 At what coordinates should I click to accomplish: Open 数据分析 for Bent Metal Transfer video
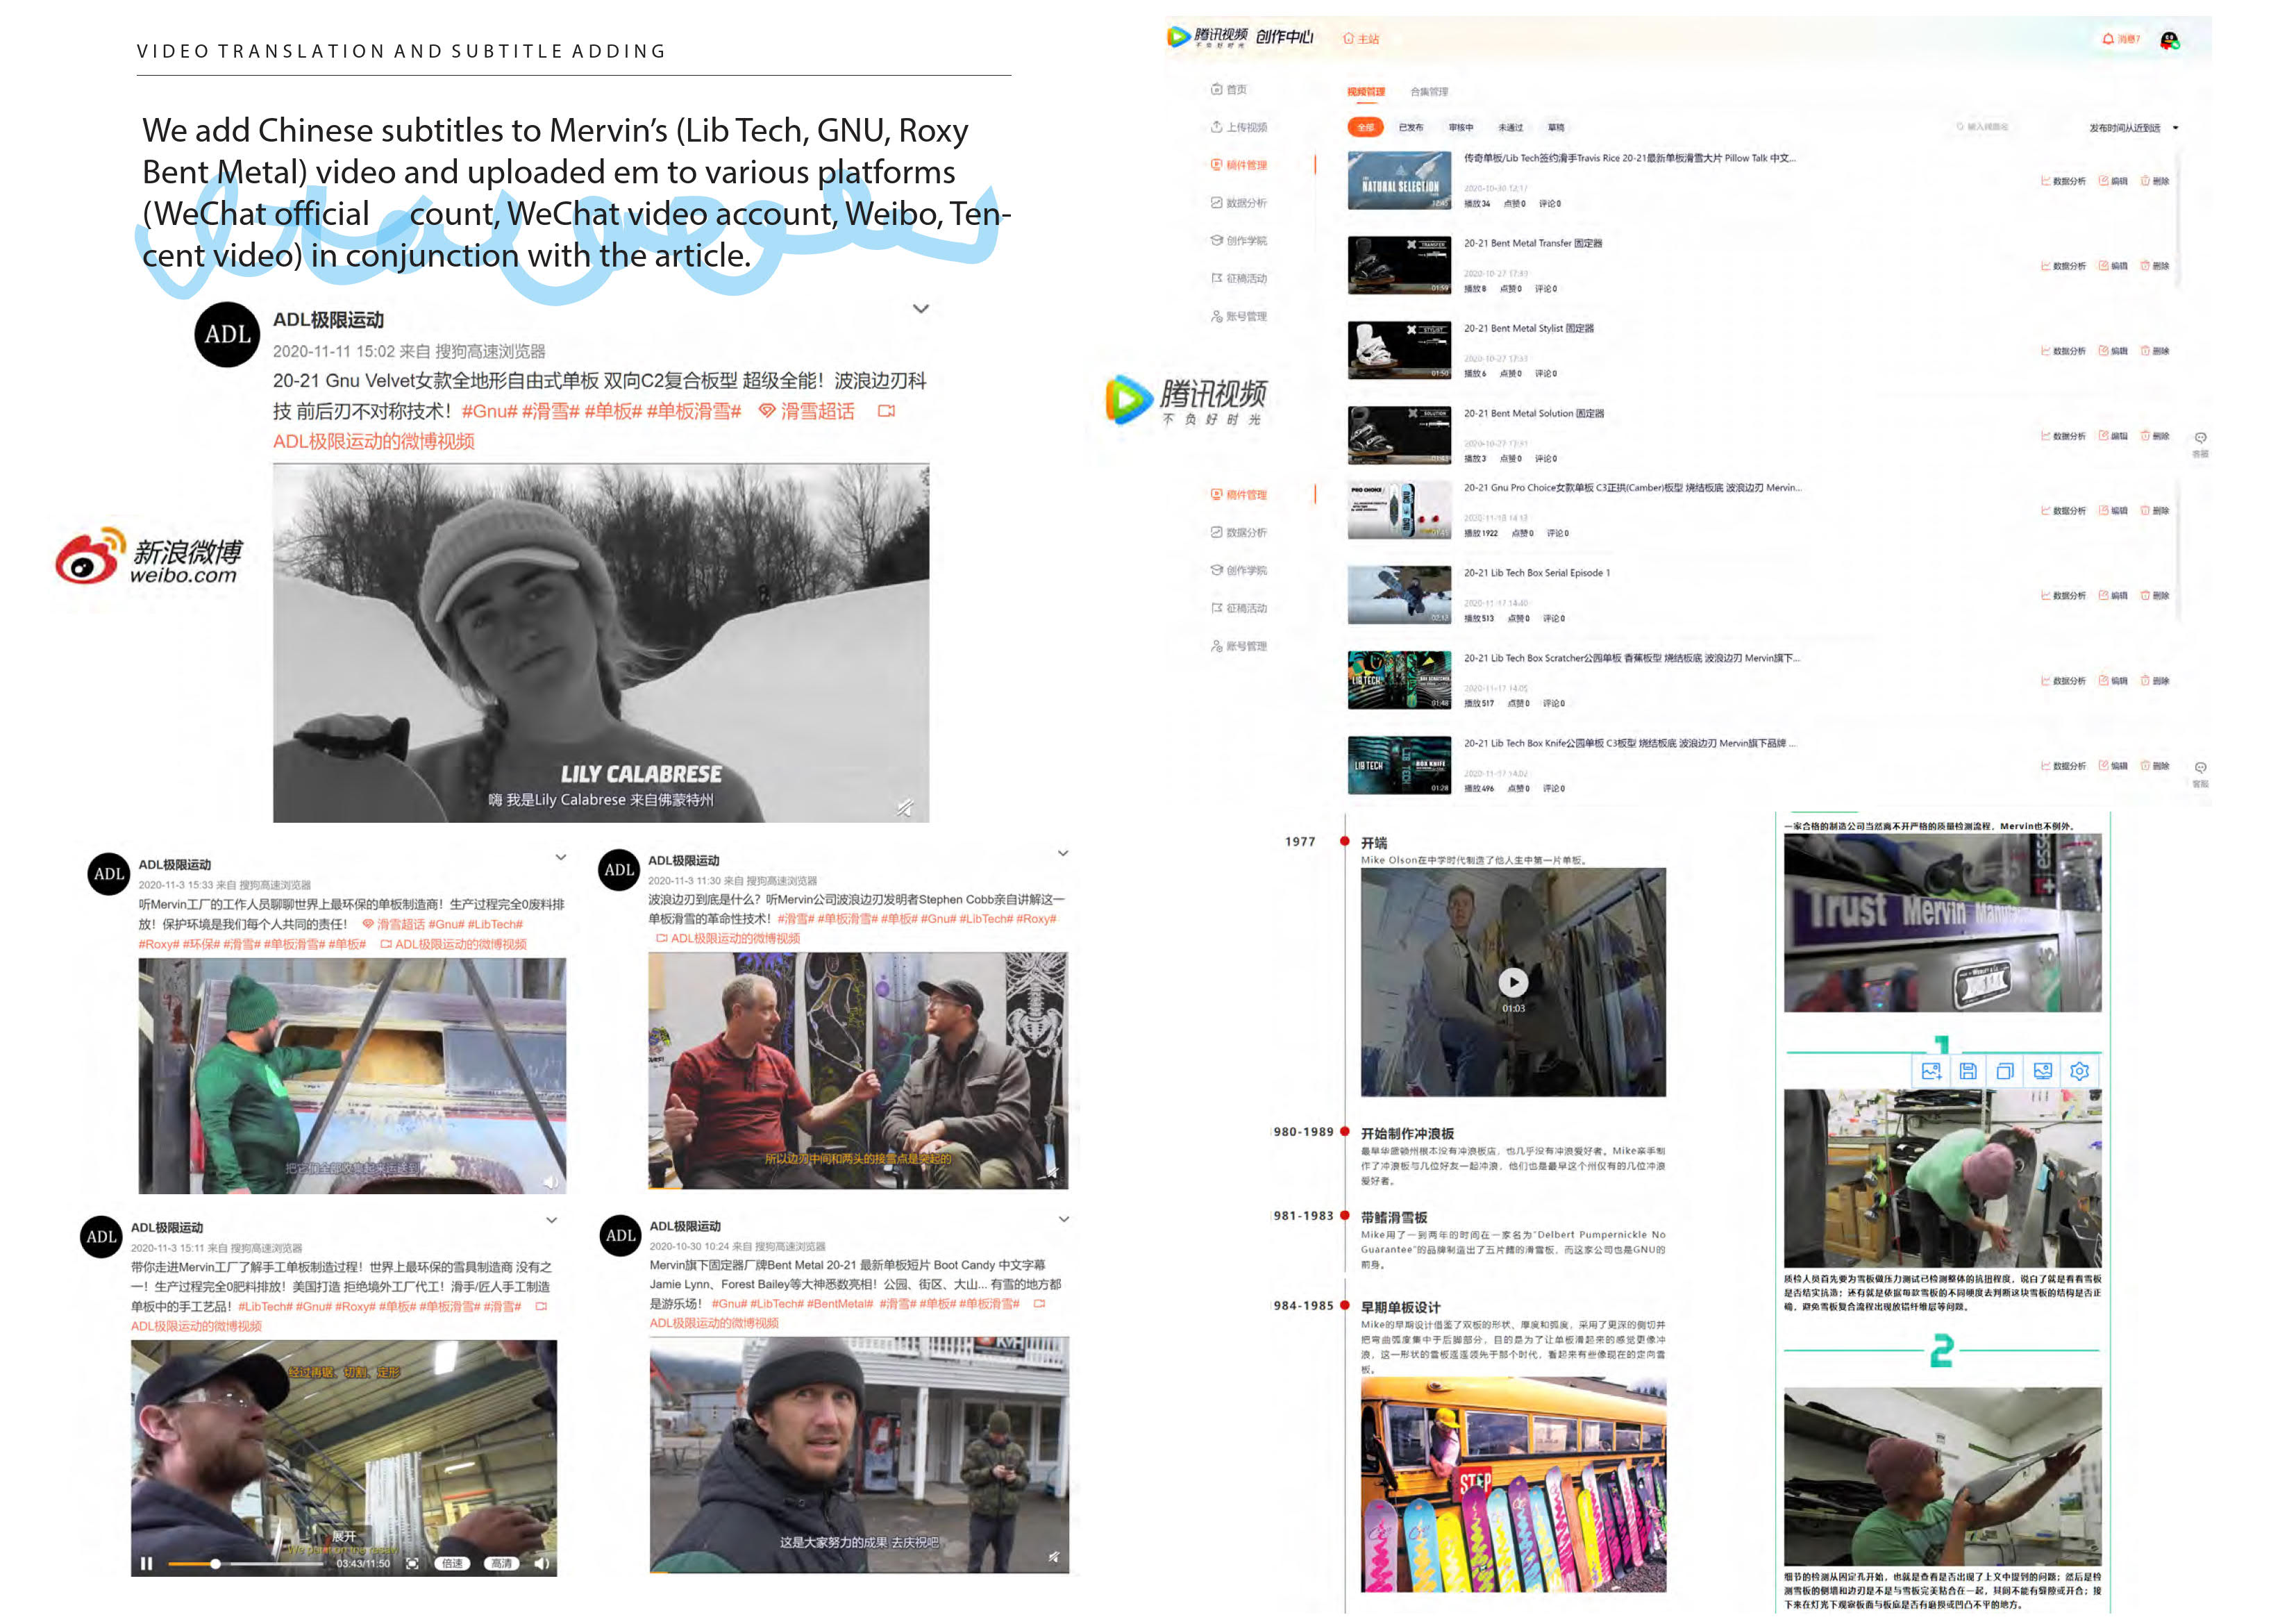[x=2063, y=266]
